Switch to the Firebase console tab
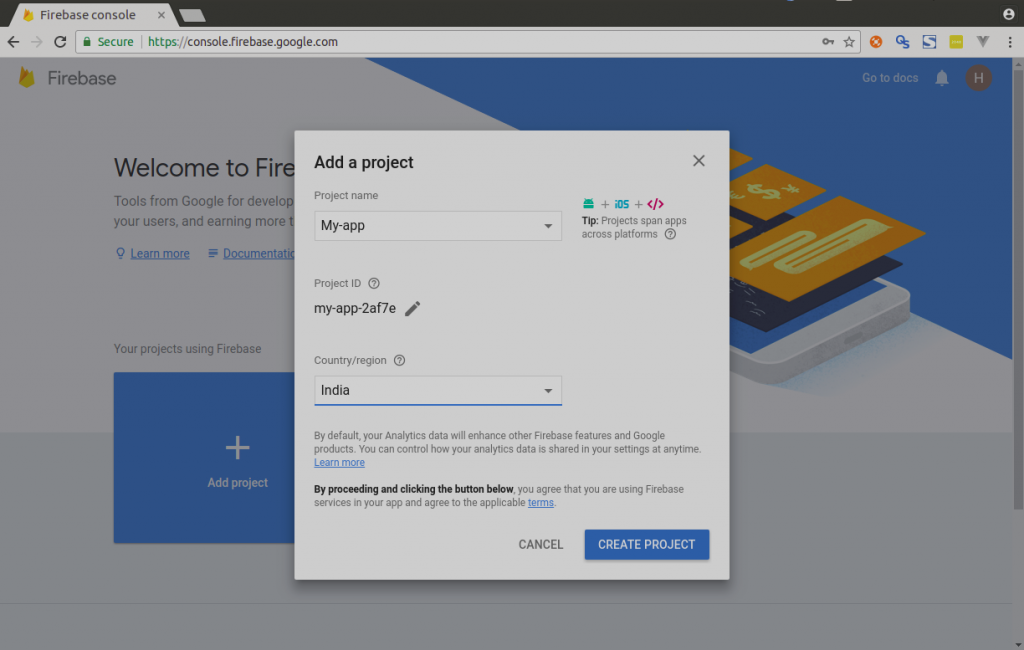The height and width of the screenshot is (650, 1024). (x=89, y=14)
